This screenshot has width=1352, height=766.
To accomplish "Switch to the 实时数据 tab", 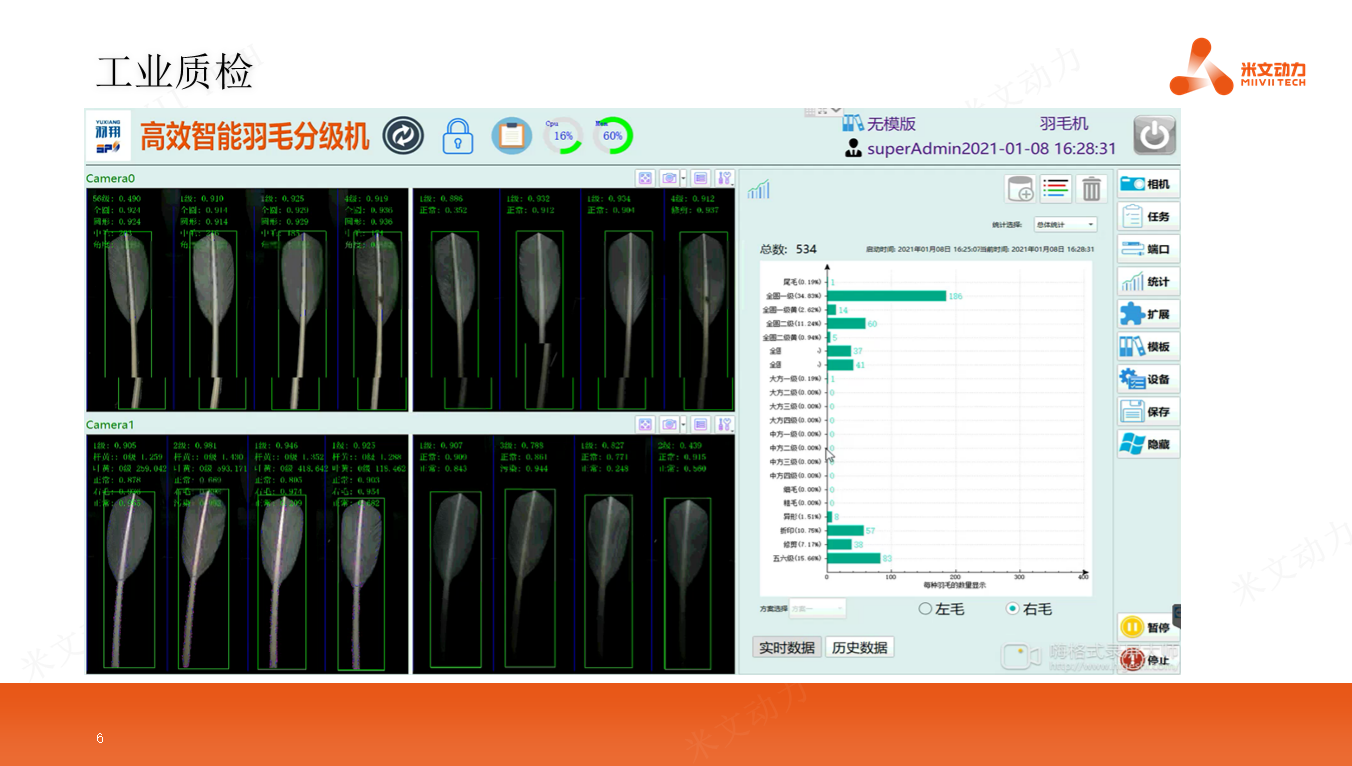I will click(x=787, y=647).
